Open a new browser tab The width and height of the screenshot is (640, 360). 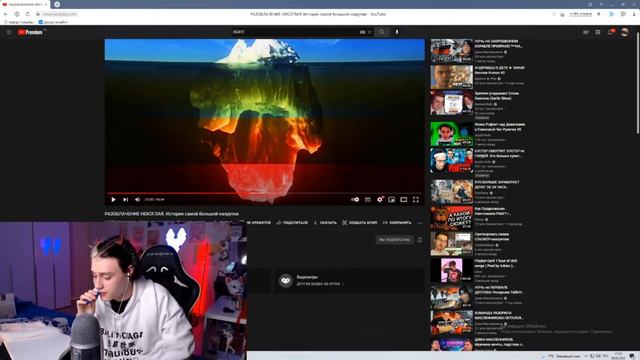coord(57,4)
